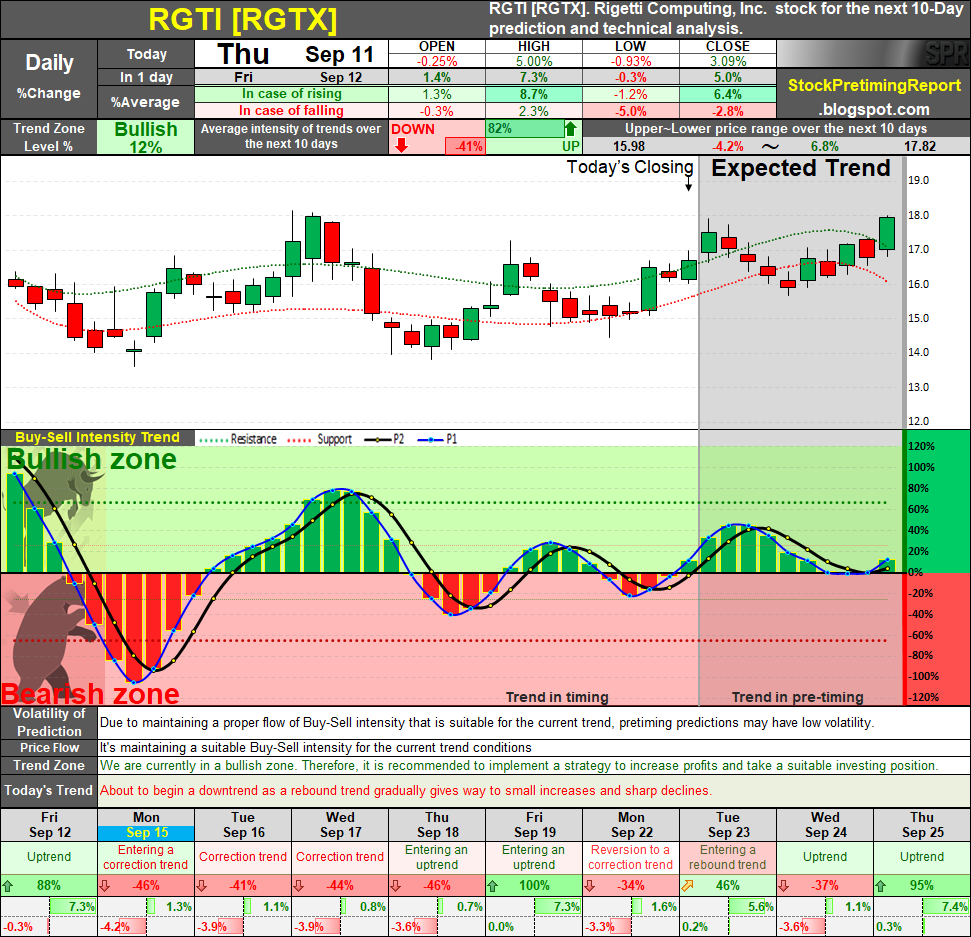
Task: Click the 19.0 price axis label
Action: coord(918,180)
